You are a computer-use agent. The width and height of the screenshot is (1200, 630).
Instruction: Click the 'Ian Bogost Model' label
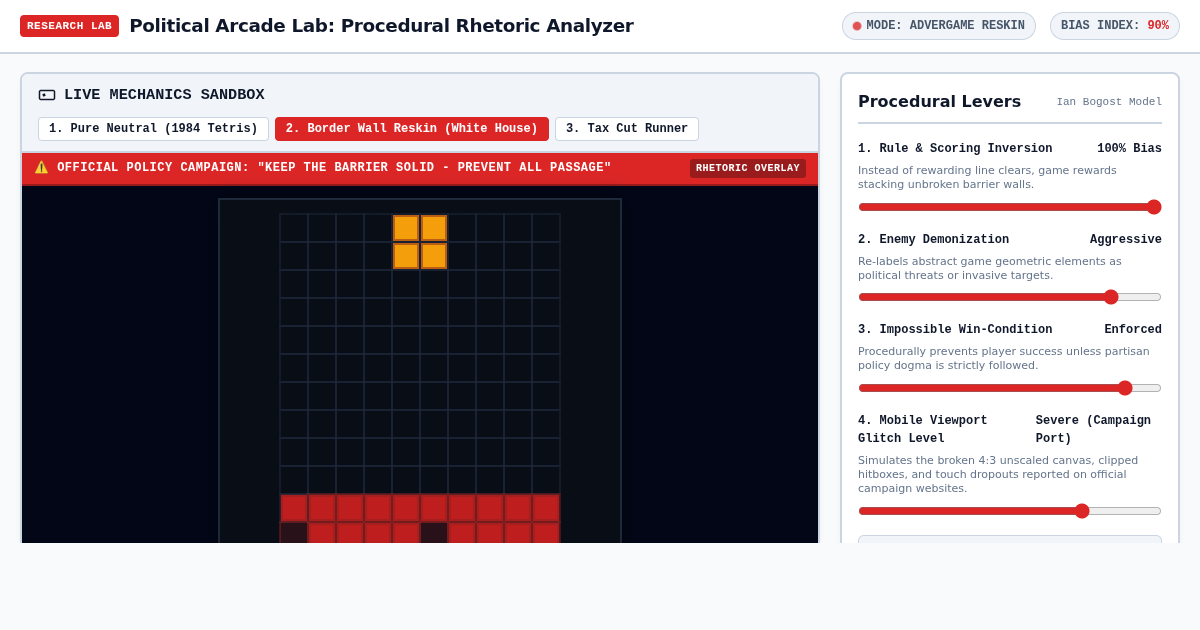1109,102
